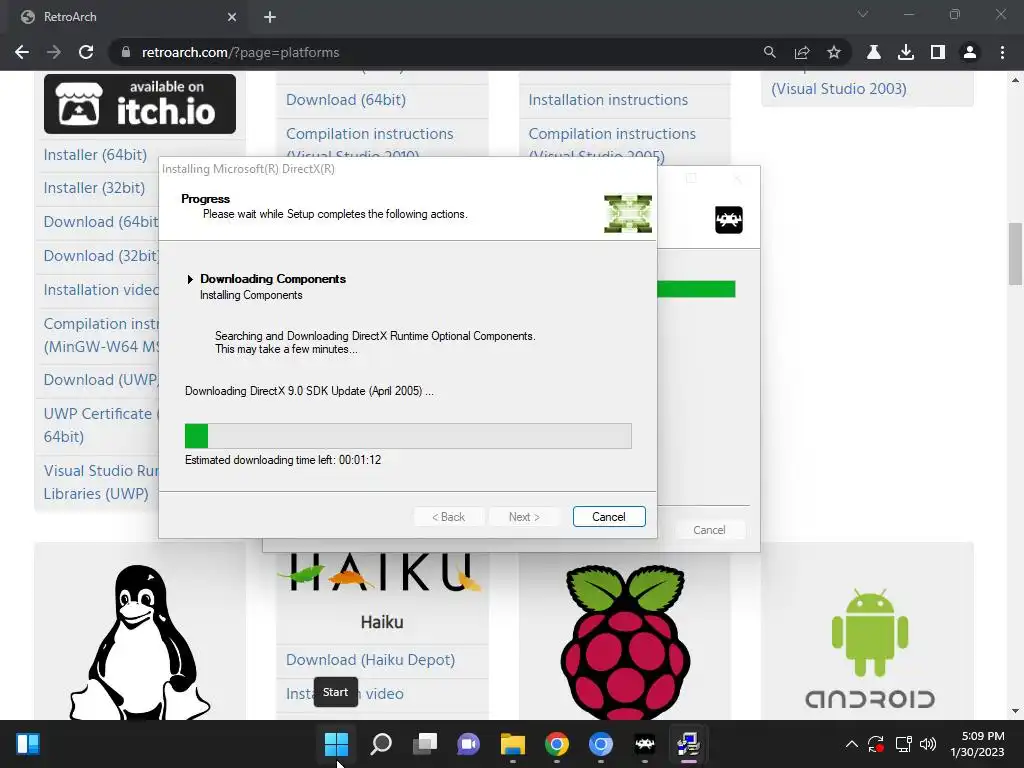Open File Explorer from the taskbar

tap(513, 744)
